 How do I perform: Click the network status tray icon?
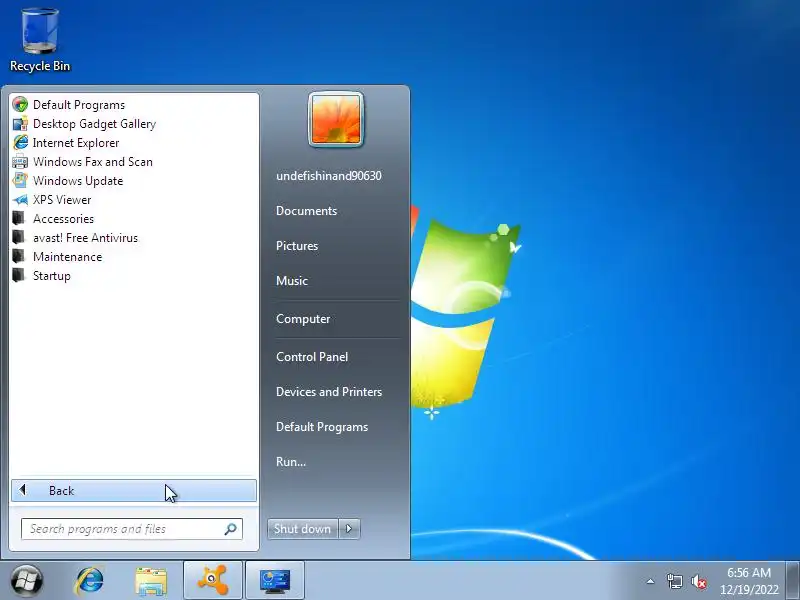coord(674,581)
